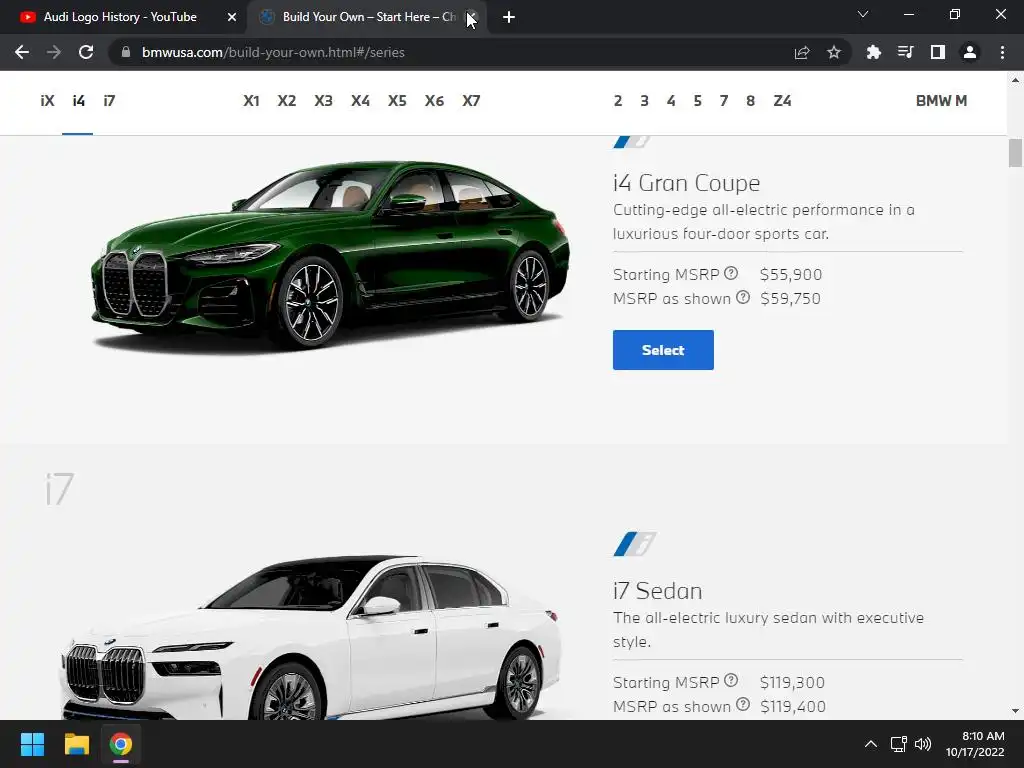Click the BMW i badge above i7 Sedan

coord(634,544)
